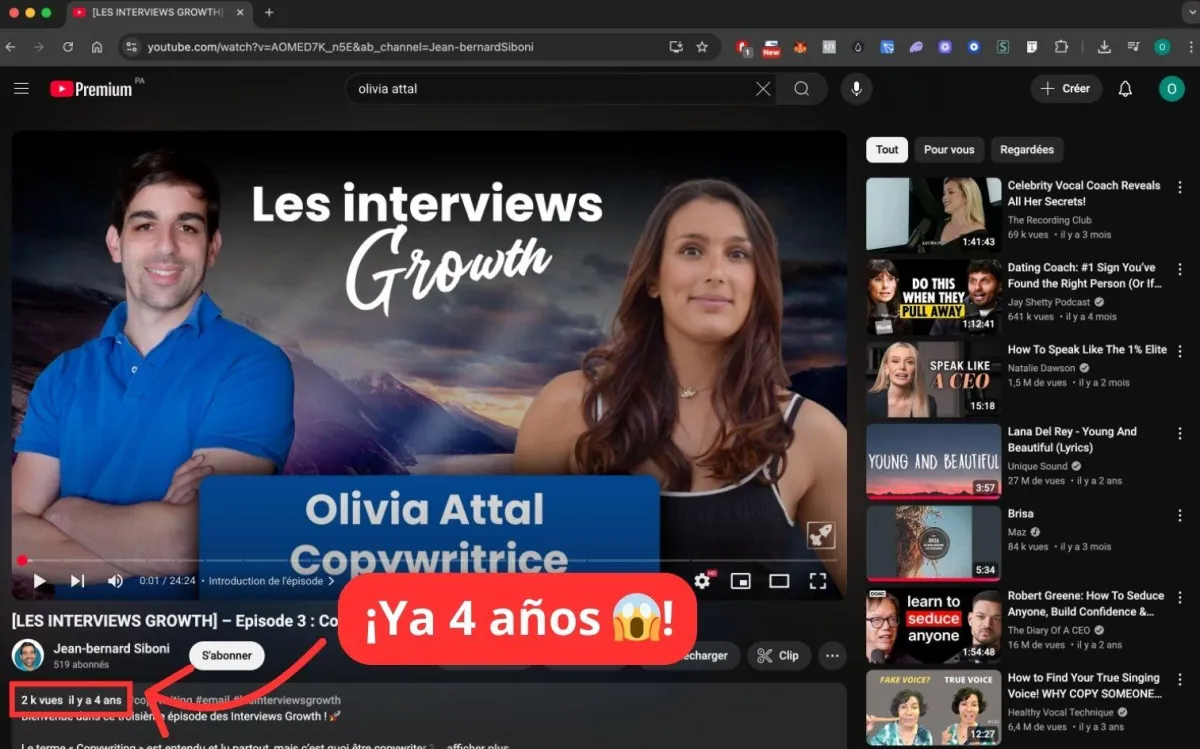Open Jean-bernard Siboni channel avatar
The height and width of the screenshot is (749, 1200).
(28, 656)
